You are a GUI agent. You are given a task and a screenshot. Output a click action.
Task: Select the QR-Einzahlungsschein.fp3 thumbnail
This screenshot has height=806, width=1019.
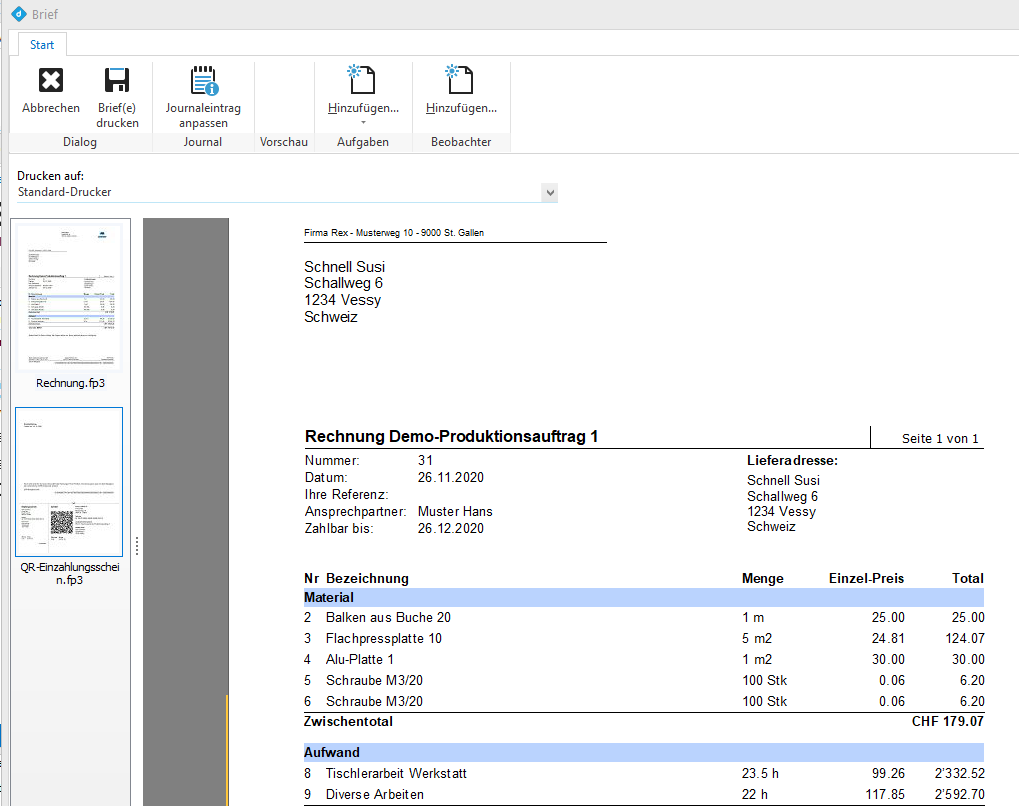tap(69, 481)
